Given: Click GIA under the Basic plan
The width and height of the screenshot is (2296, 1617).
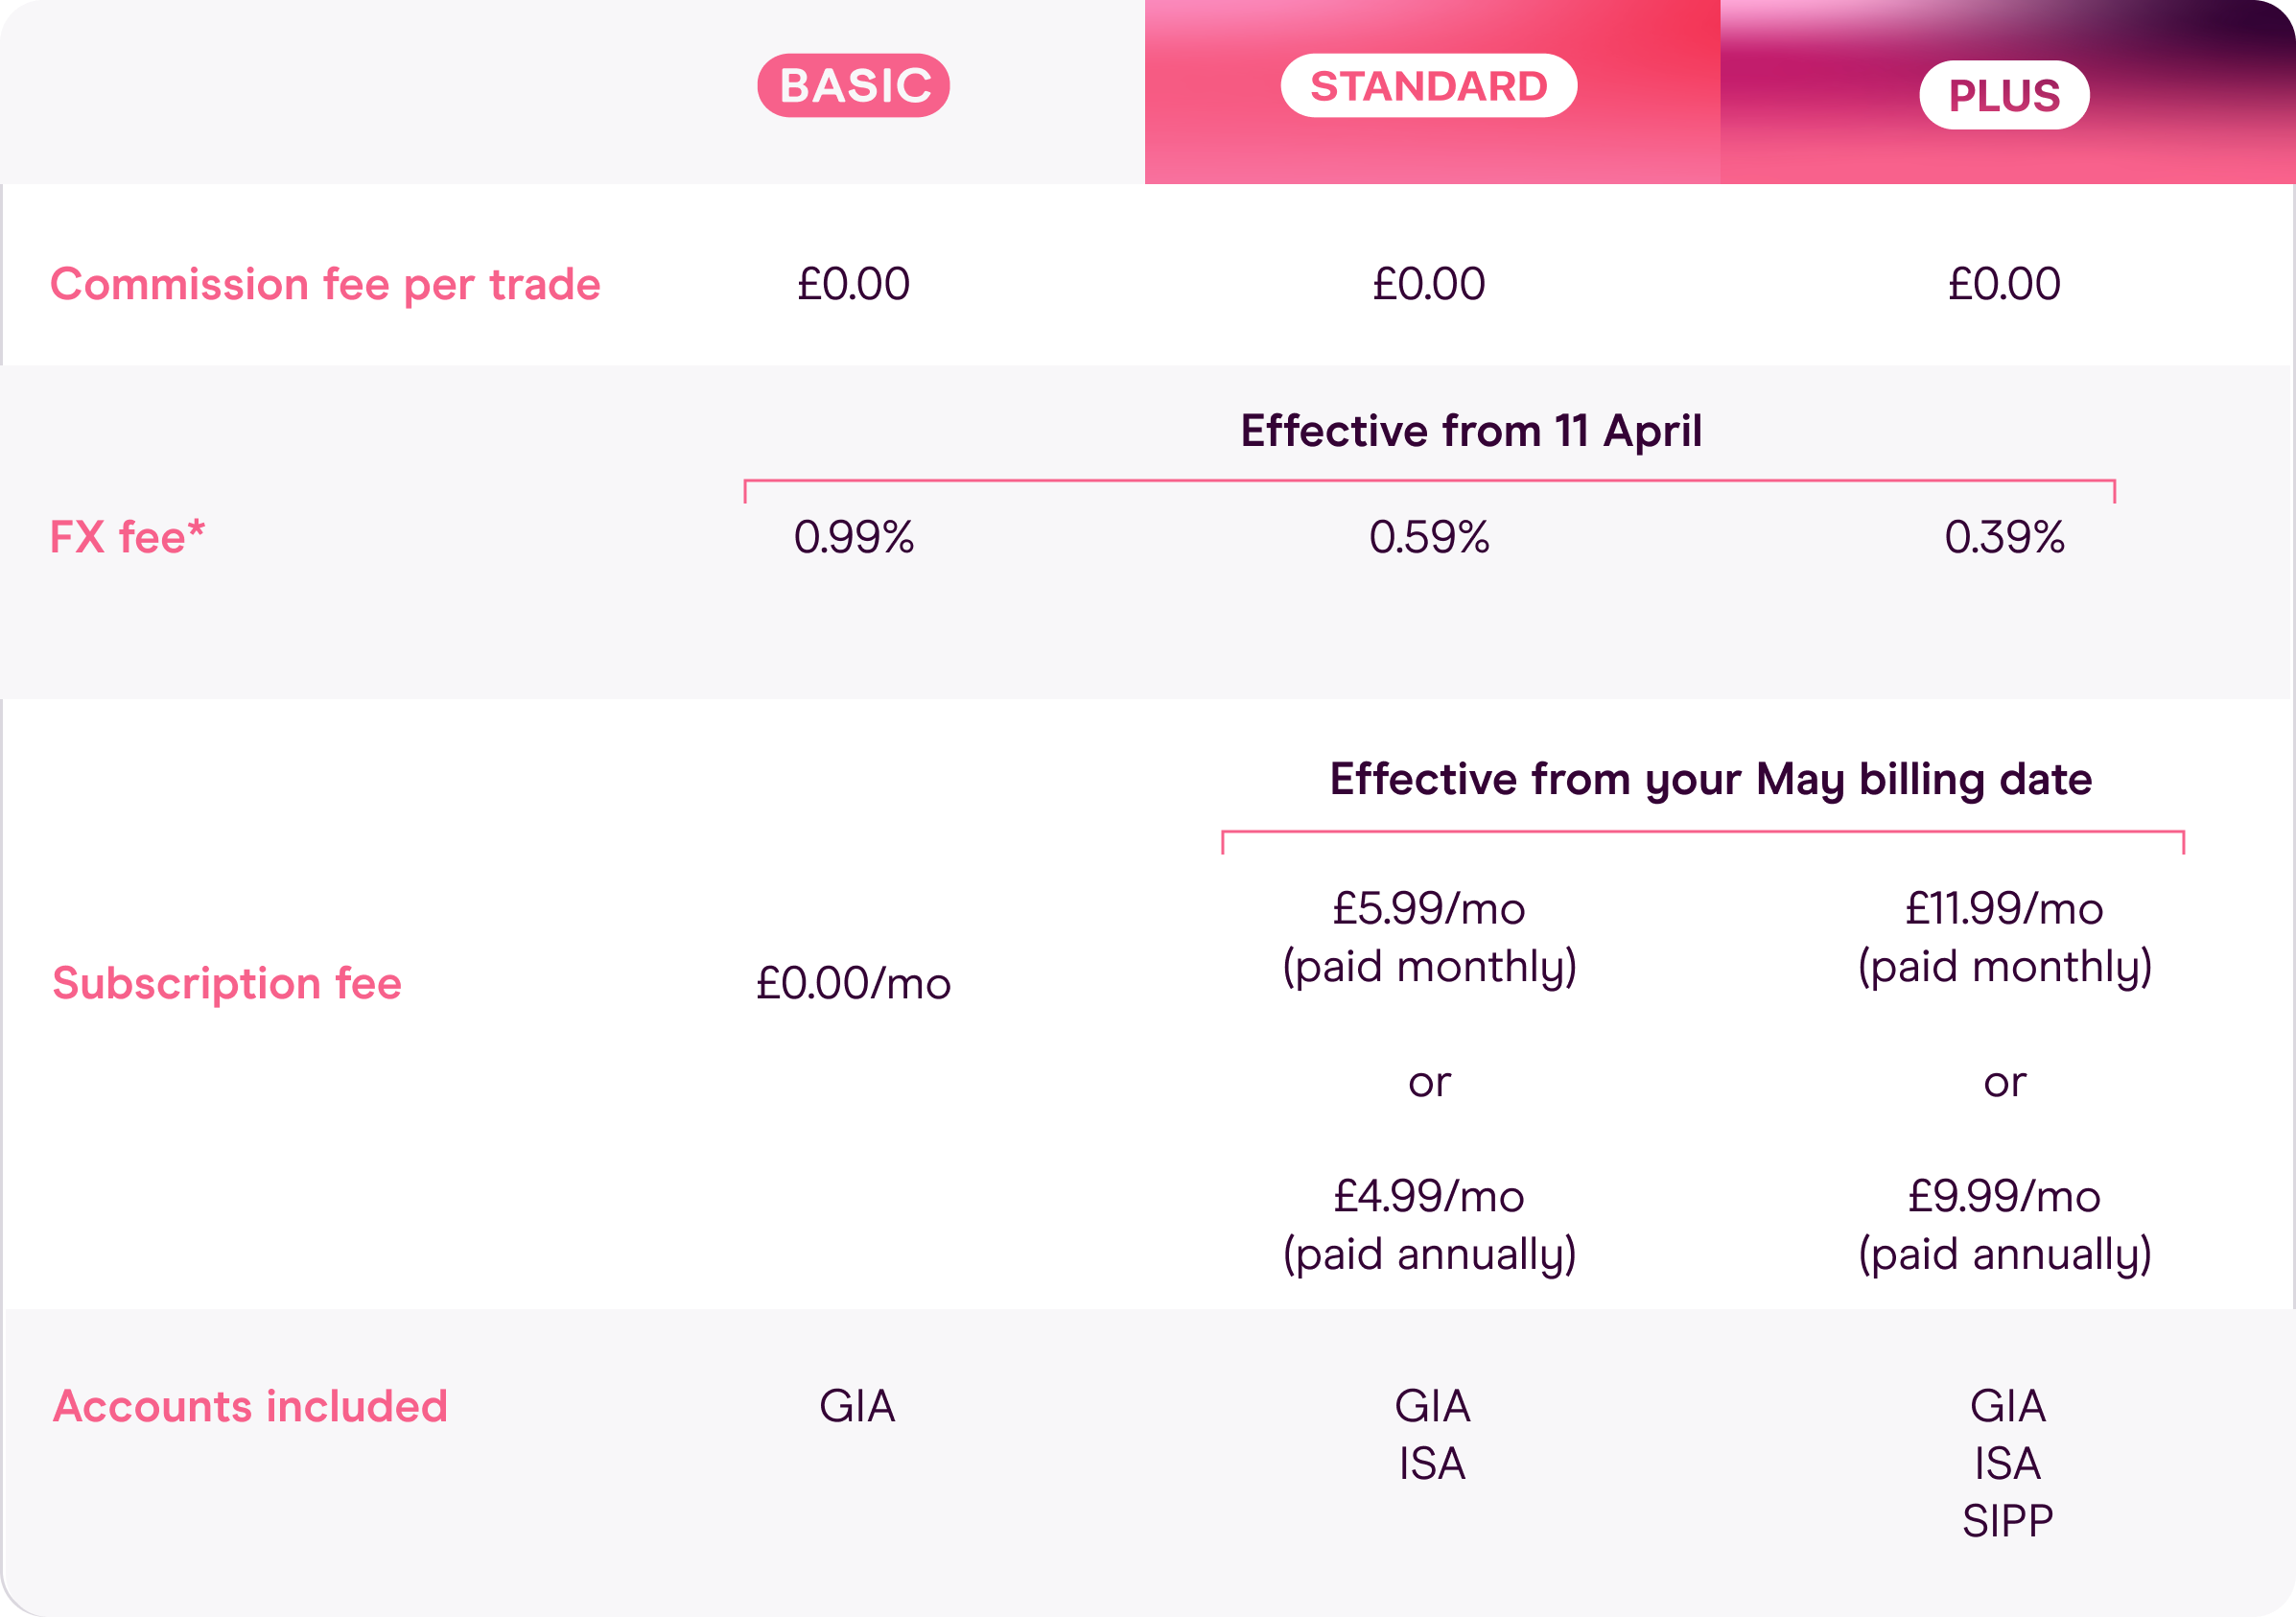Looking at the screenshot, I should pos(857,1406).
